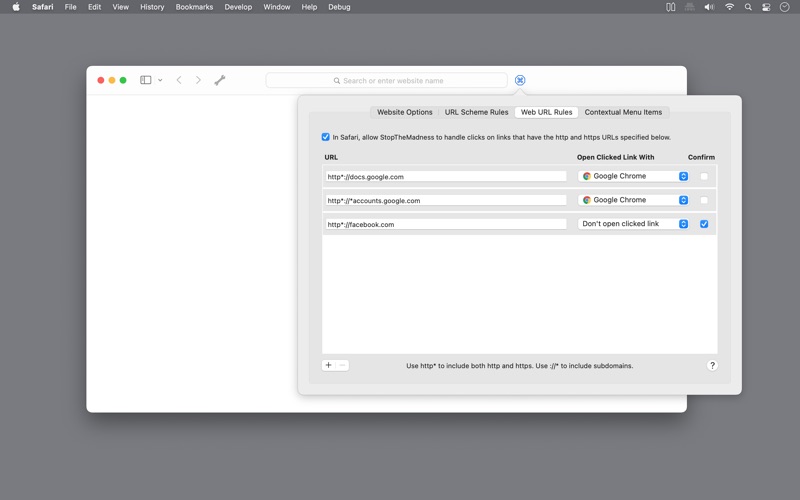
Task: Toggle allow StopTheMadness to handle links checkbox
Action: click(x=326, y=137)
